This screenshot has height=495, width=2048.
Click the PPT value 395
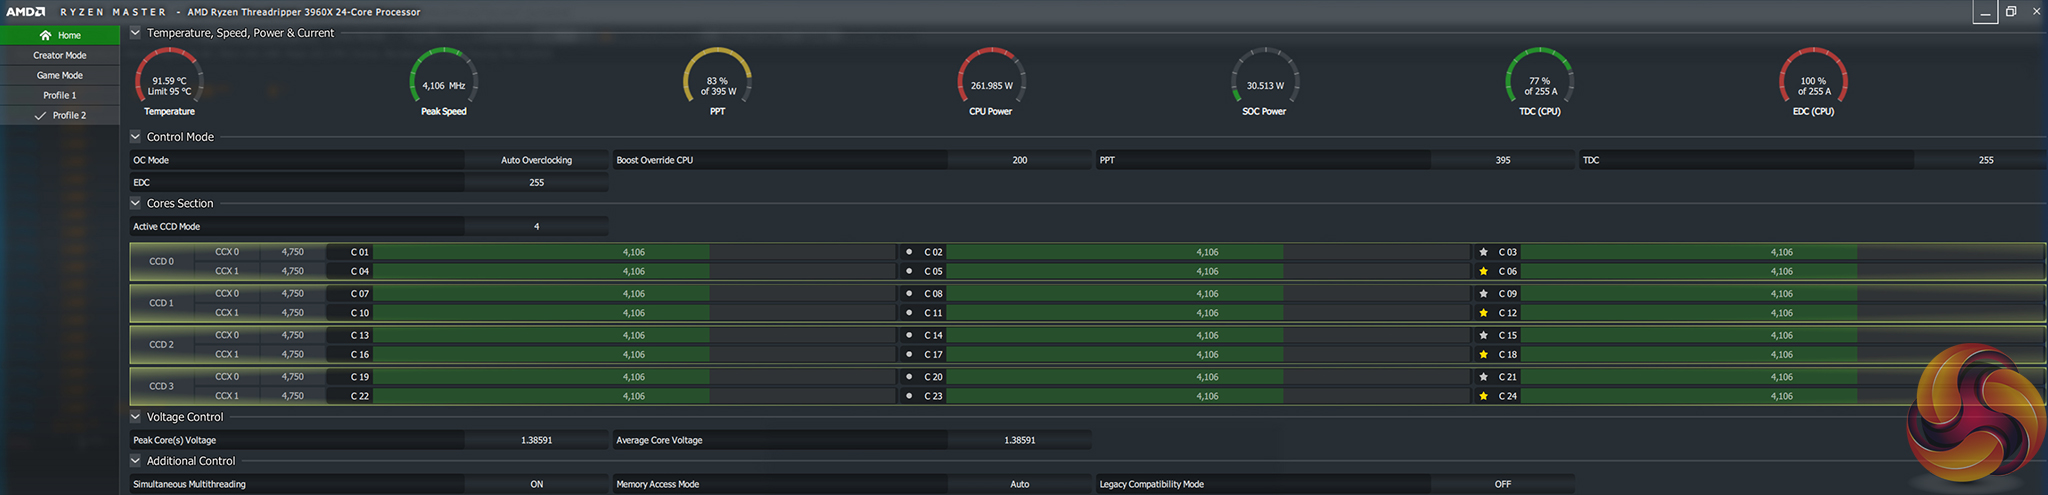click(x=1502, y=160)
